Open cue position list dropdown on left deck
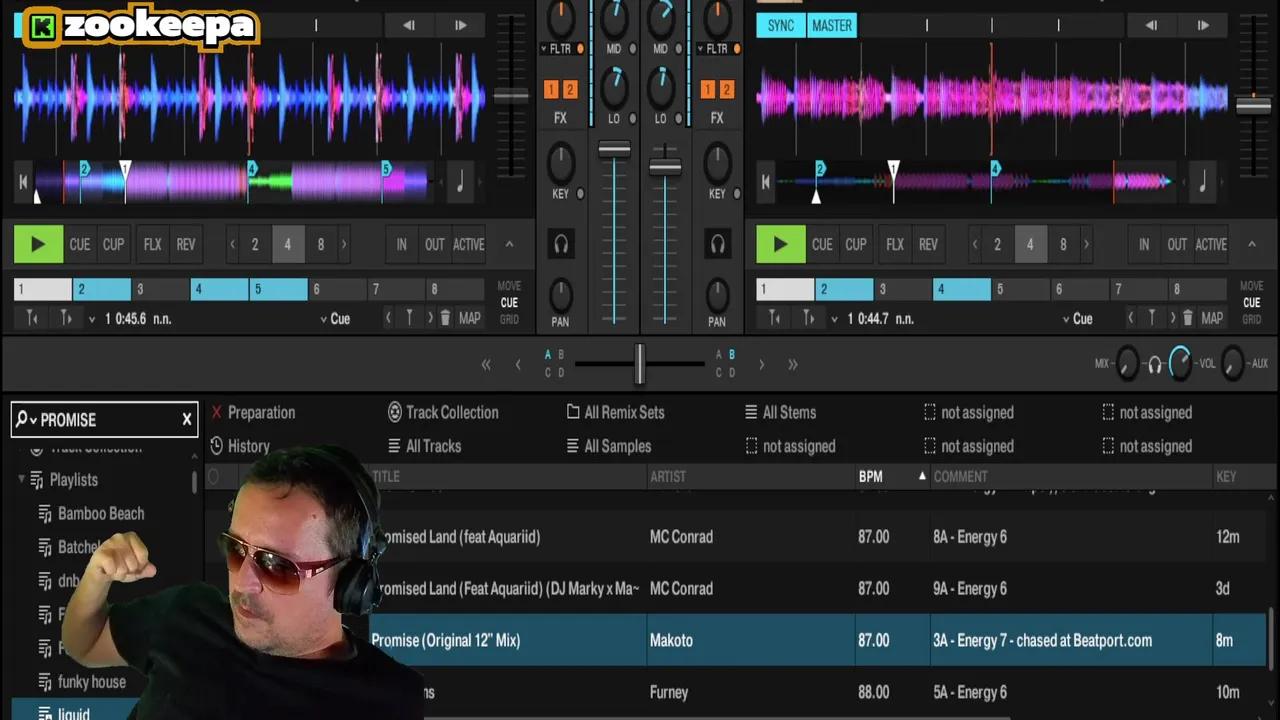 pyautogui.click(x=92, y=319)
